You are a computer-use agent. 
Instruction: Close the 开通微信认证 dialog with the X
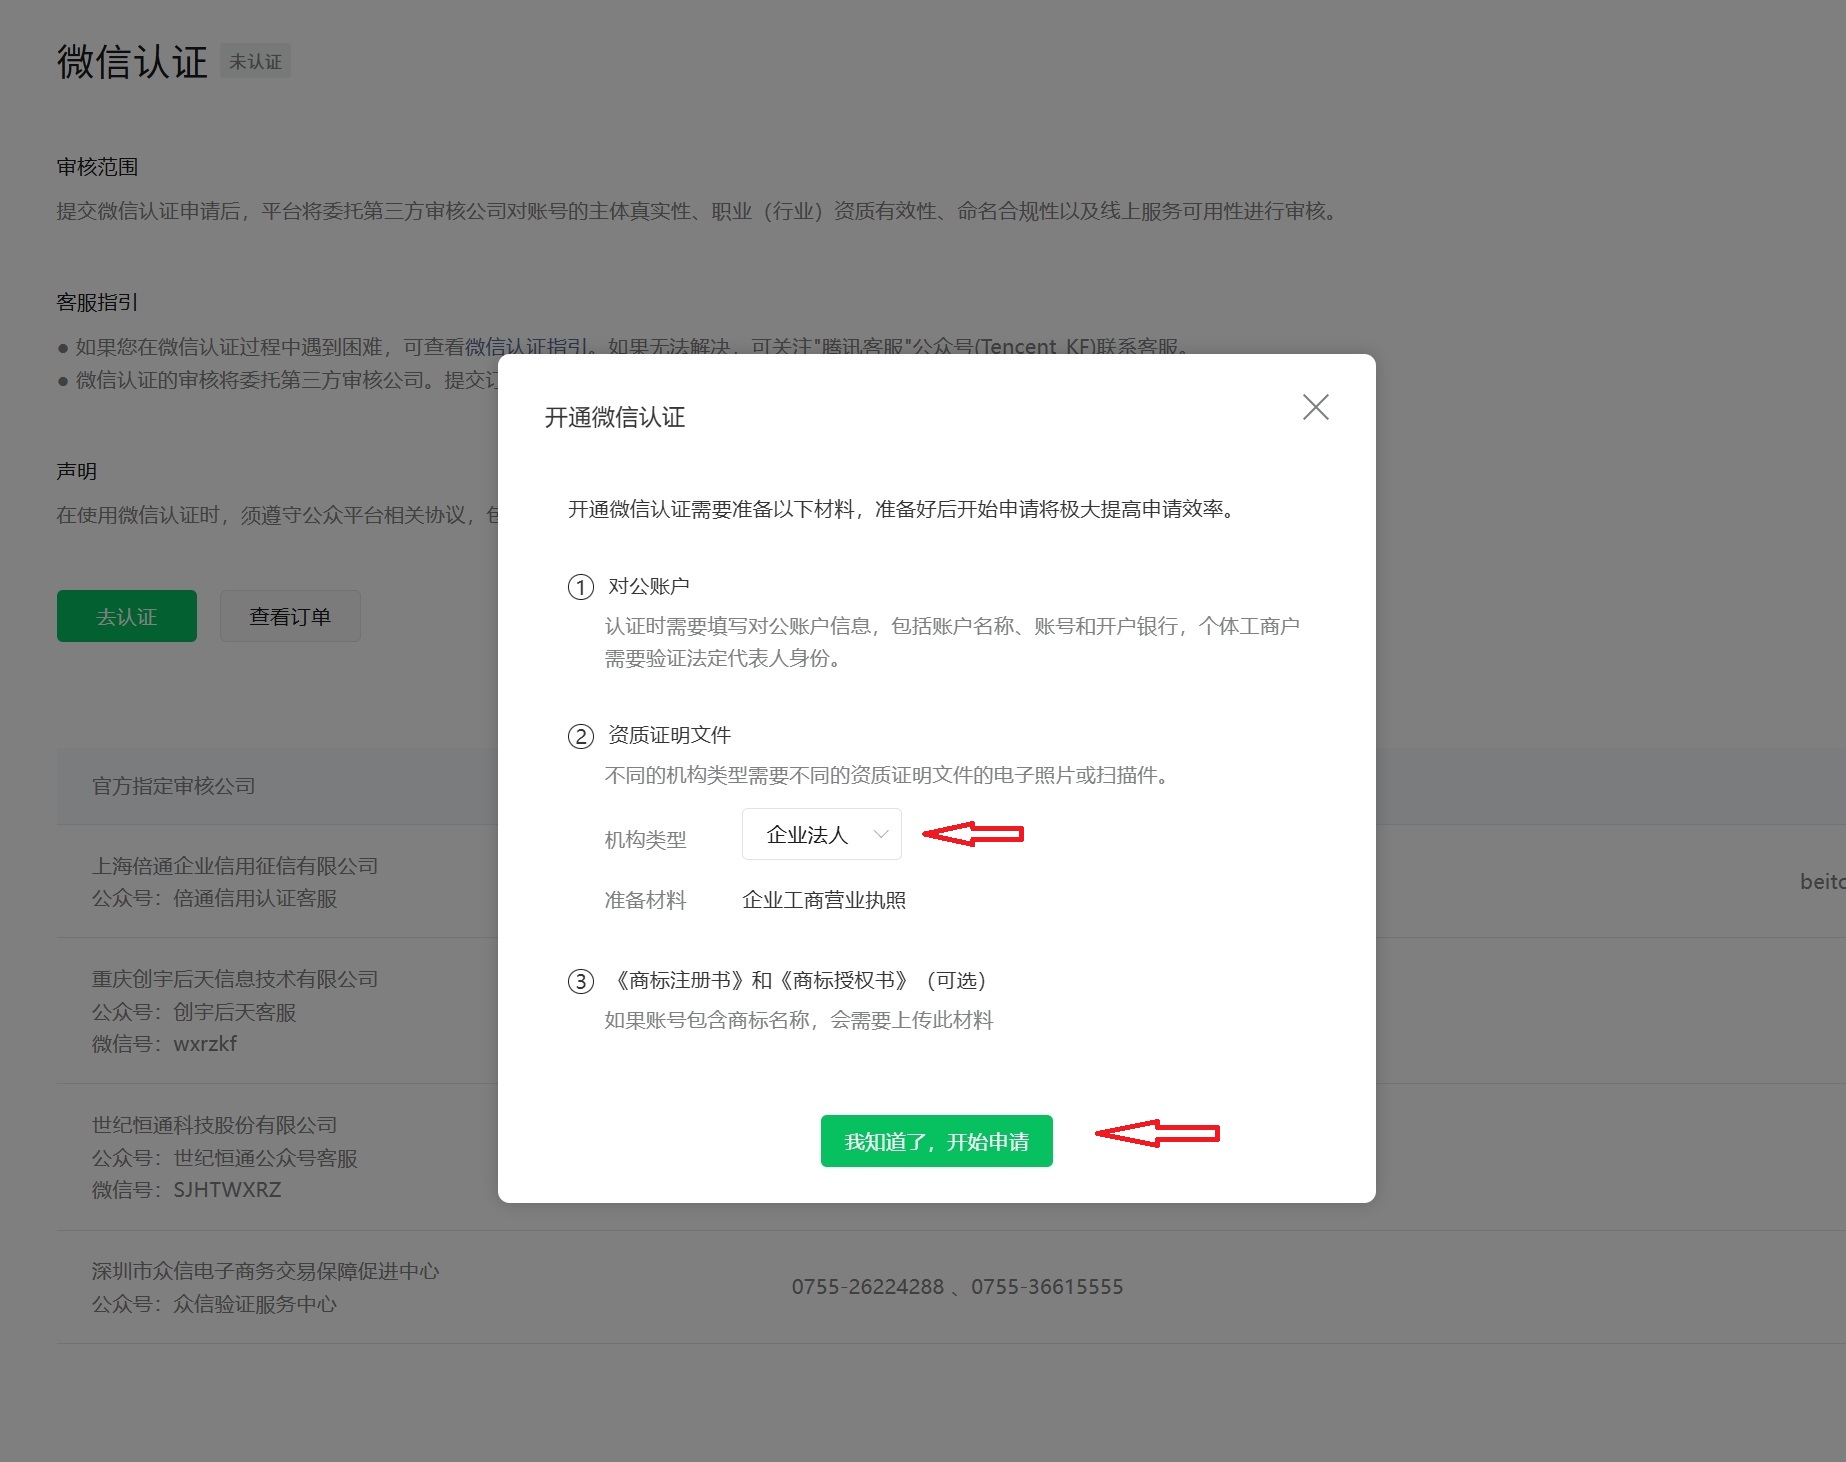(x=1315, y=407)
